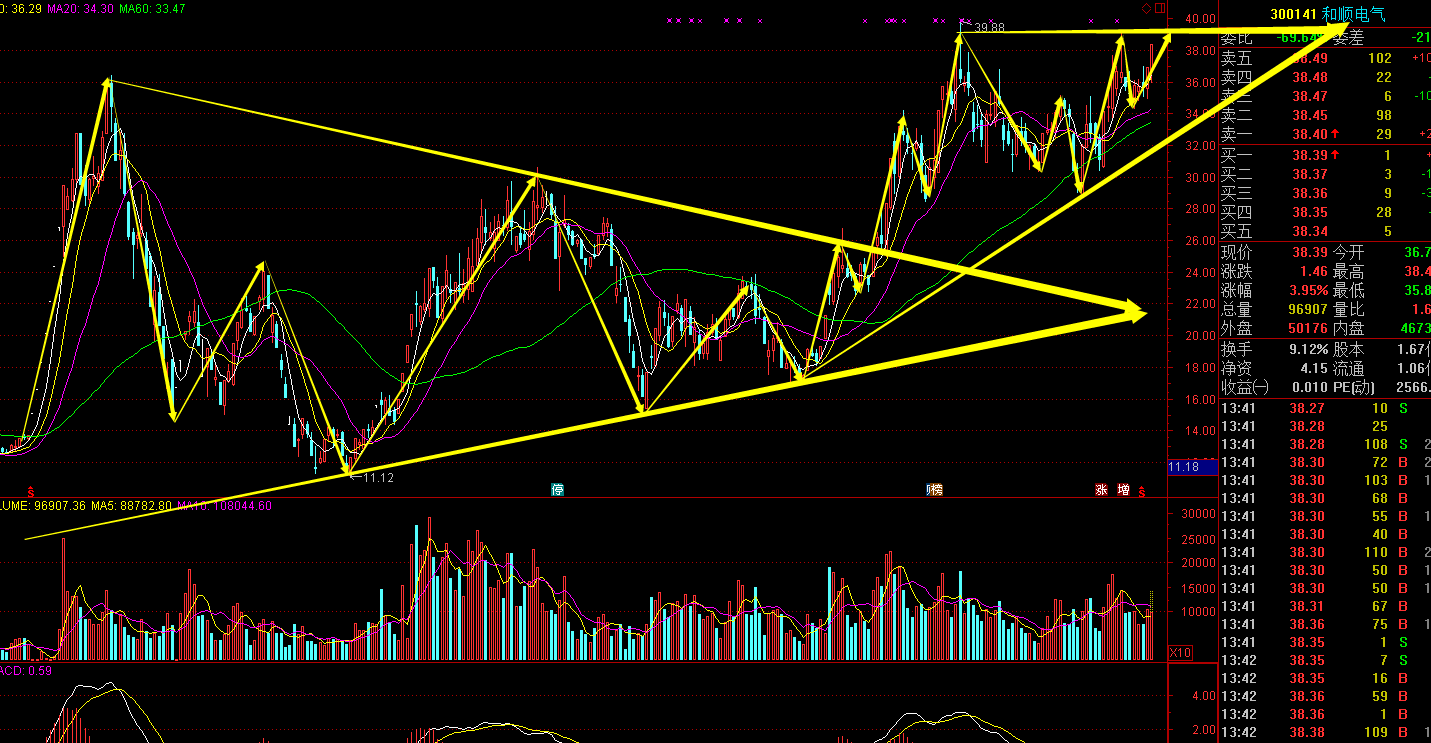Click the 现价 38.39 current price value
Image resolution: width=1431 pixels, height=743 pixels.
(x=1310, y=253)
